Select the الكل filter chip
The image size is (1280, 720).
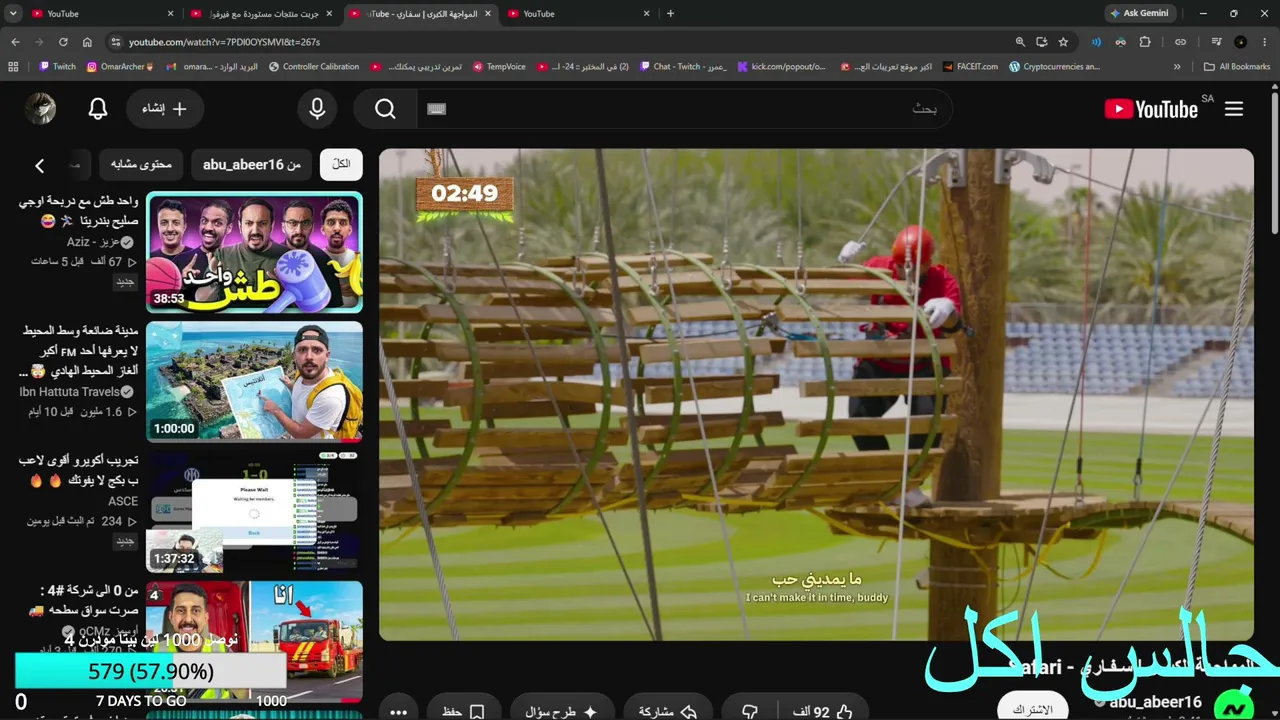341,164
